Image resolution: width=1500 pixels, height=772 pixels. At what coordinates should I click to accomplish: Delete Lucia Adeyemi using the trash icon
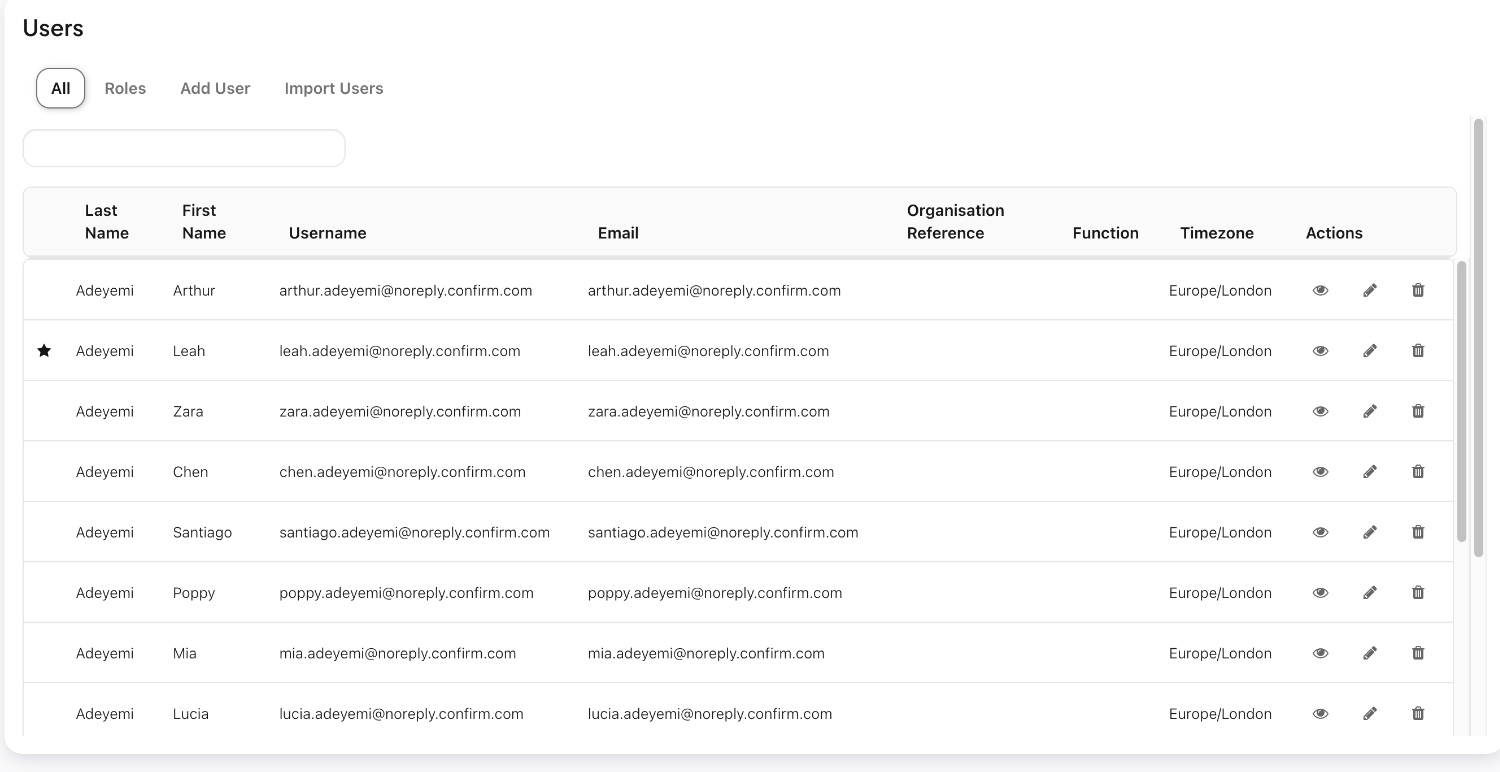coord(1418,714)
